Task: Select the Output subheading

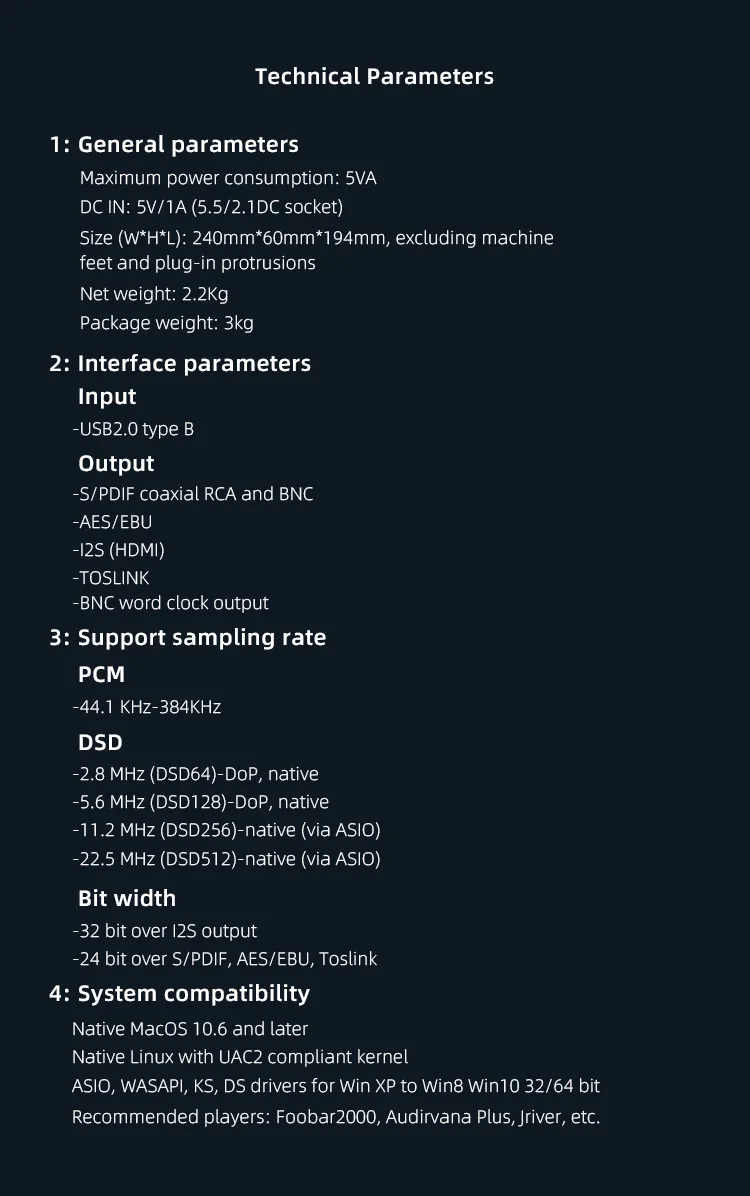Action: [x=116, y=464]
